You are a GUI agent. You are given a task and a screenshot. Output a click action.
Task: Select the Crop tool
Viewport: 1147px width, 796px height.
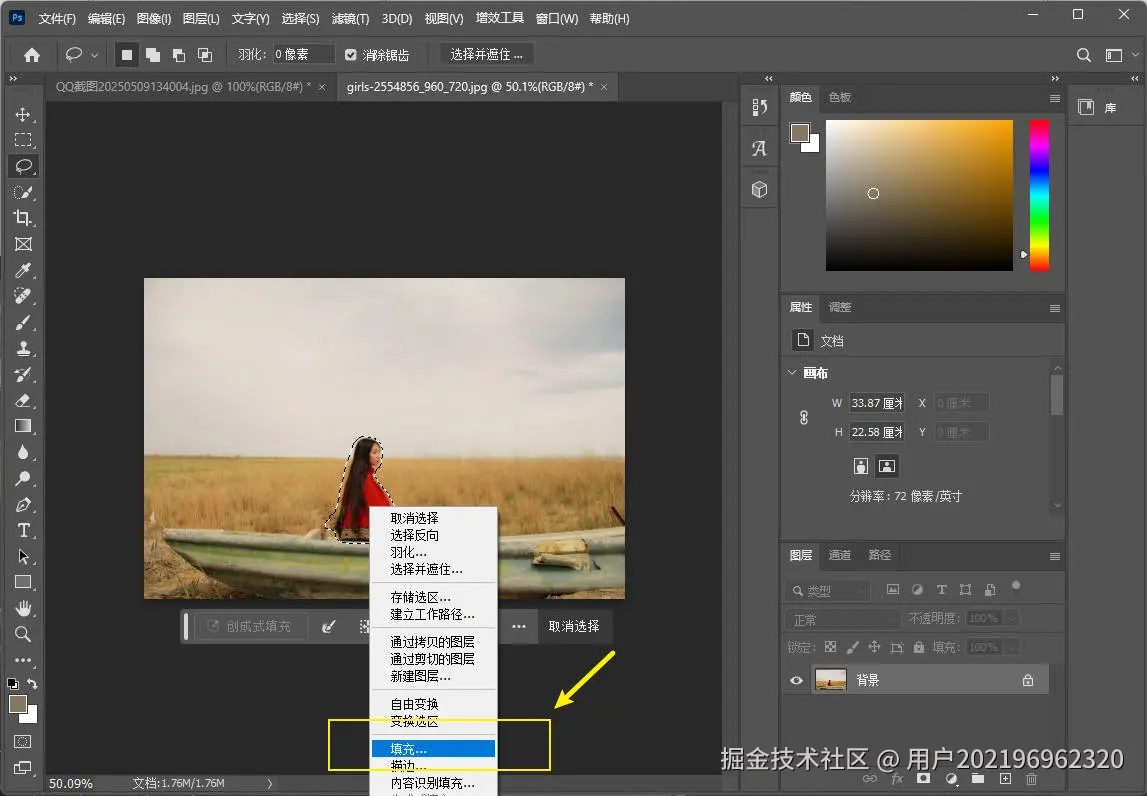tap(23, 218)
